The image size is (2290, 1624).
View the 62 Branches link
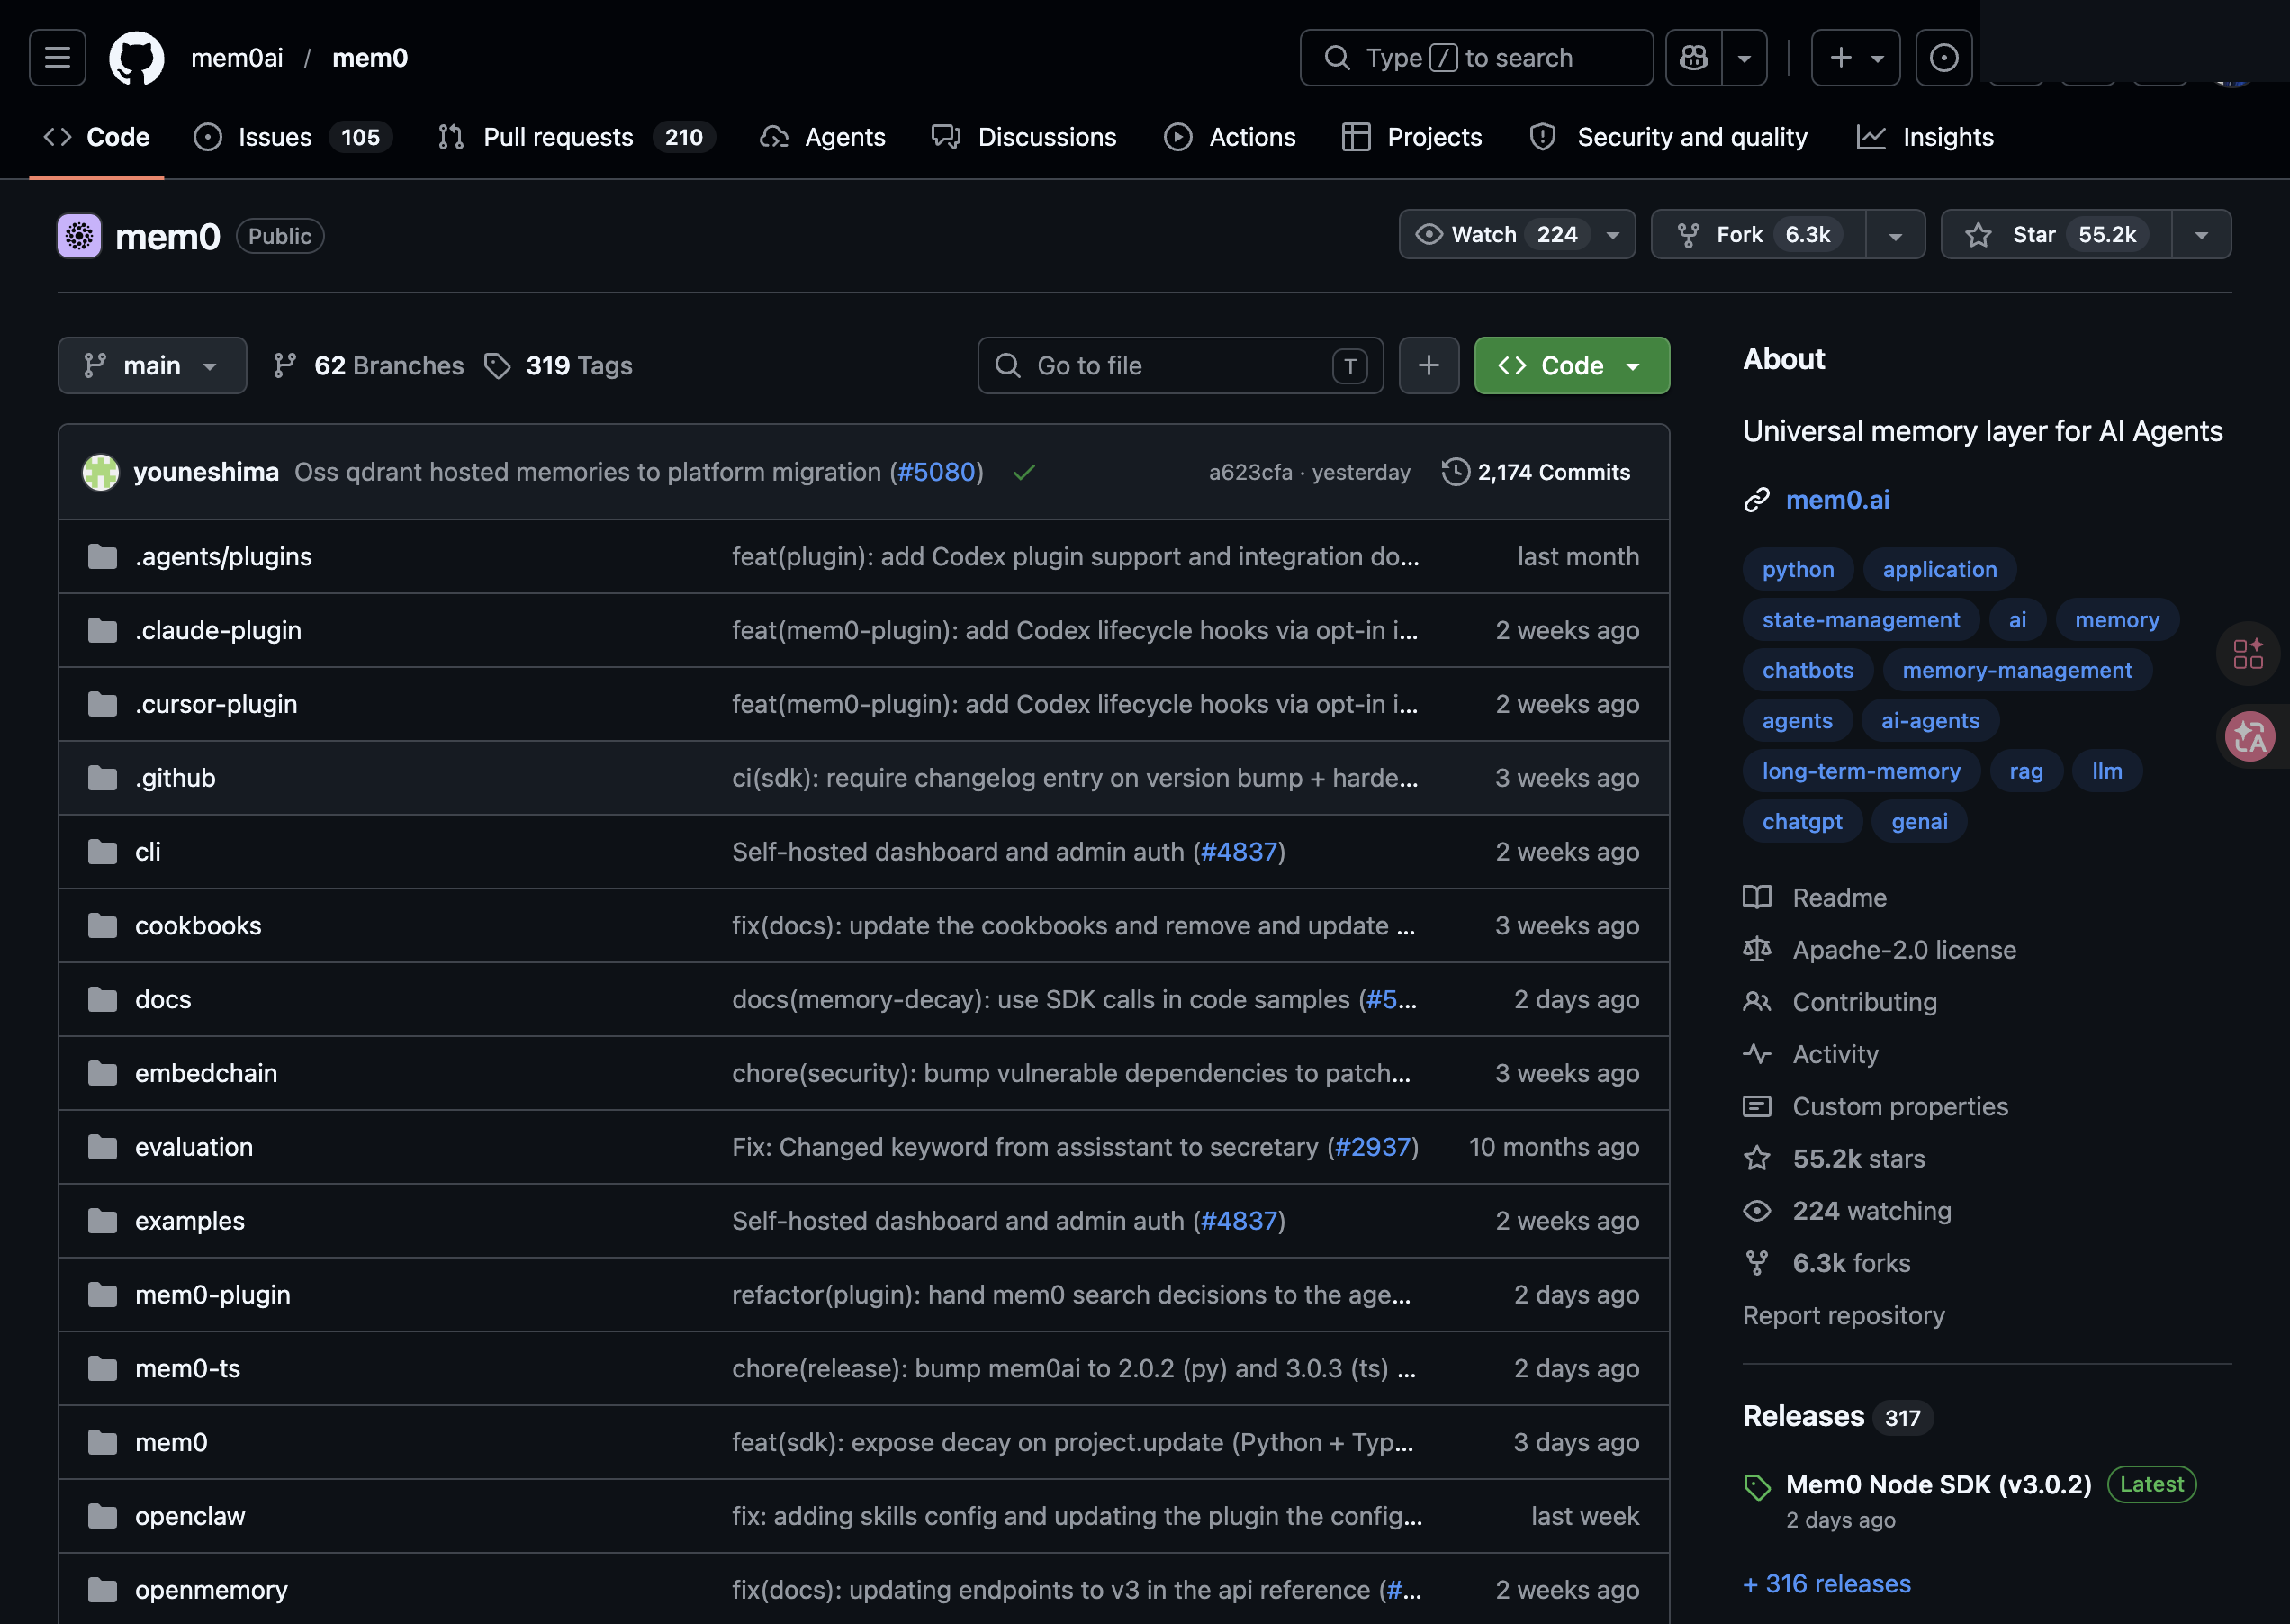369,366
